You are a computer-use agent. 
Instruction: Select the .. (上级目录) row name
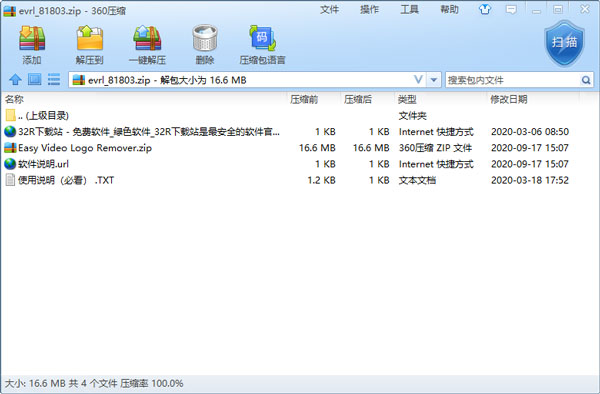point(43,116)
